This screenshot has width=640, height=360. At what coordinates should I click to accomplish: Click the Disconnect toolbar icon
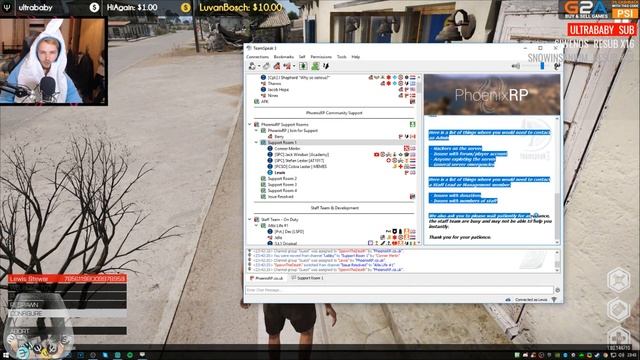click(x=266, y=66)
